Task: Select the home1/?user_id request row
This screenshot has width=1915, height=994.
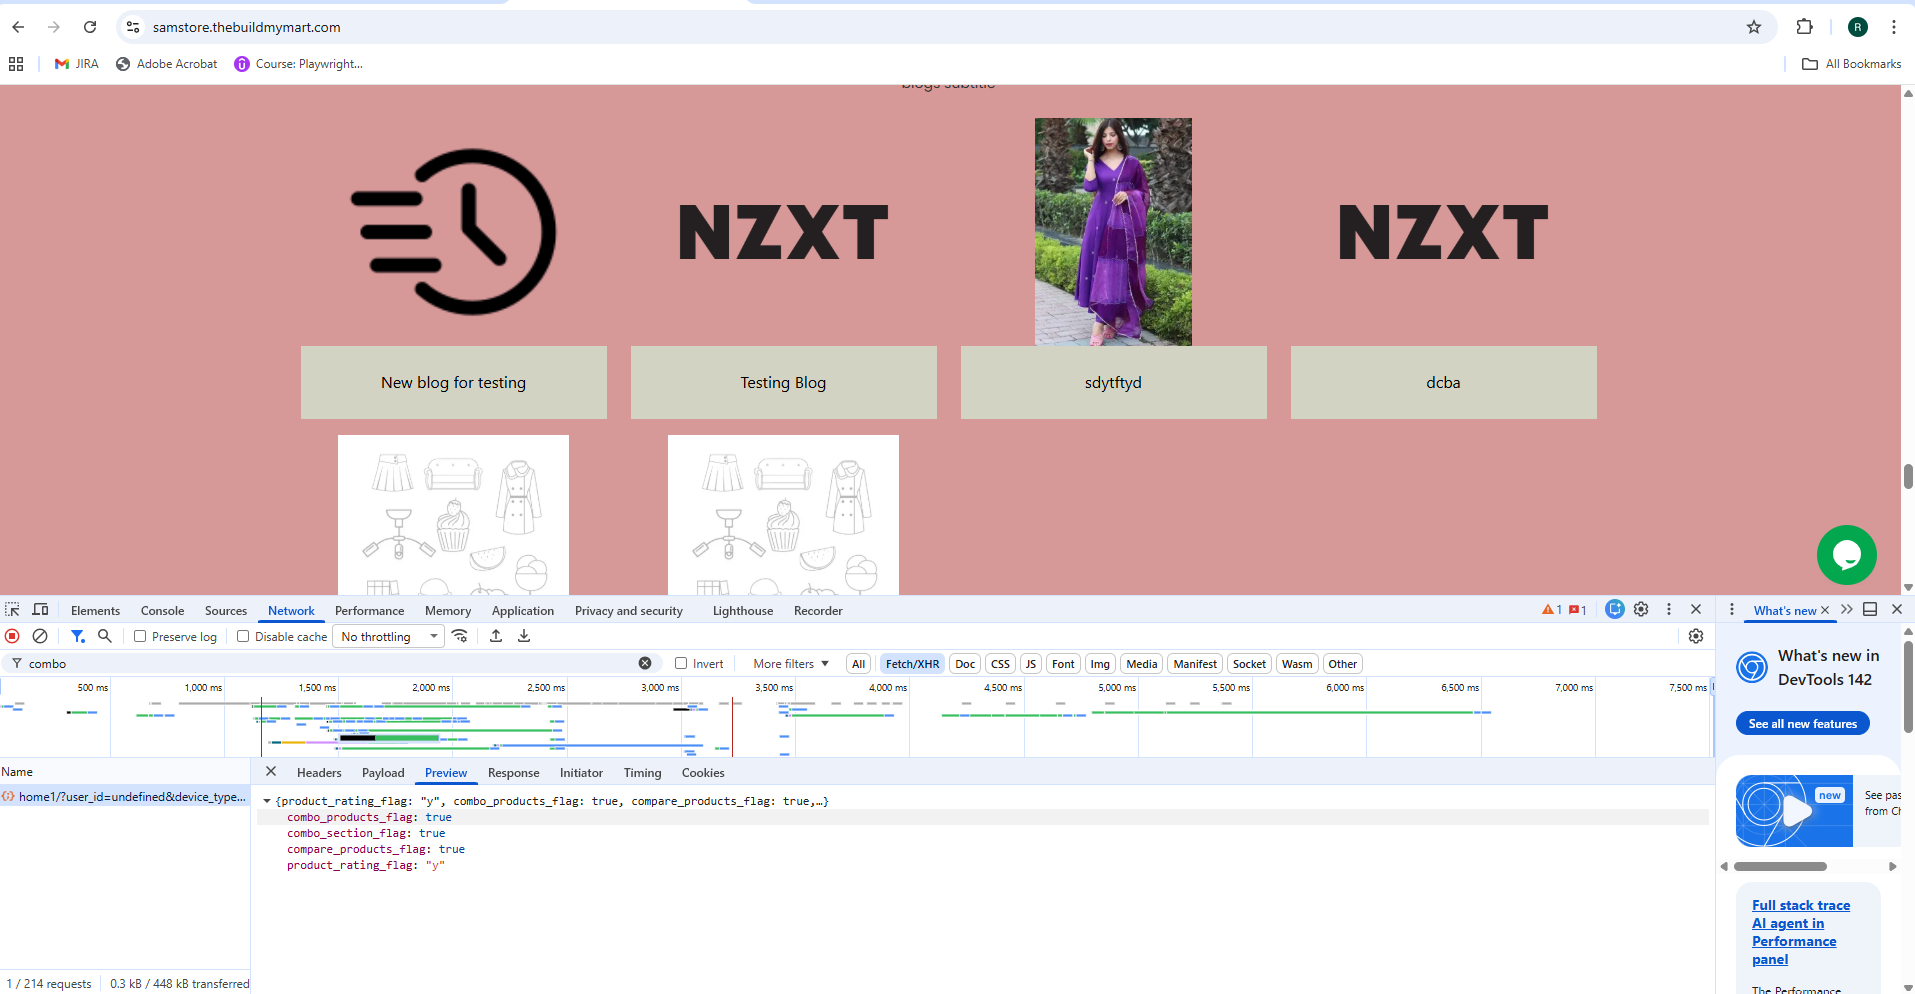Action: (125, 797)
